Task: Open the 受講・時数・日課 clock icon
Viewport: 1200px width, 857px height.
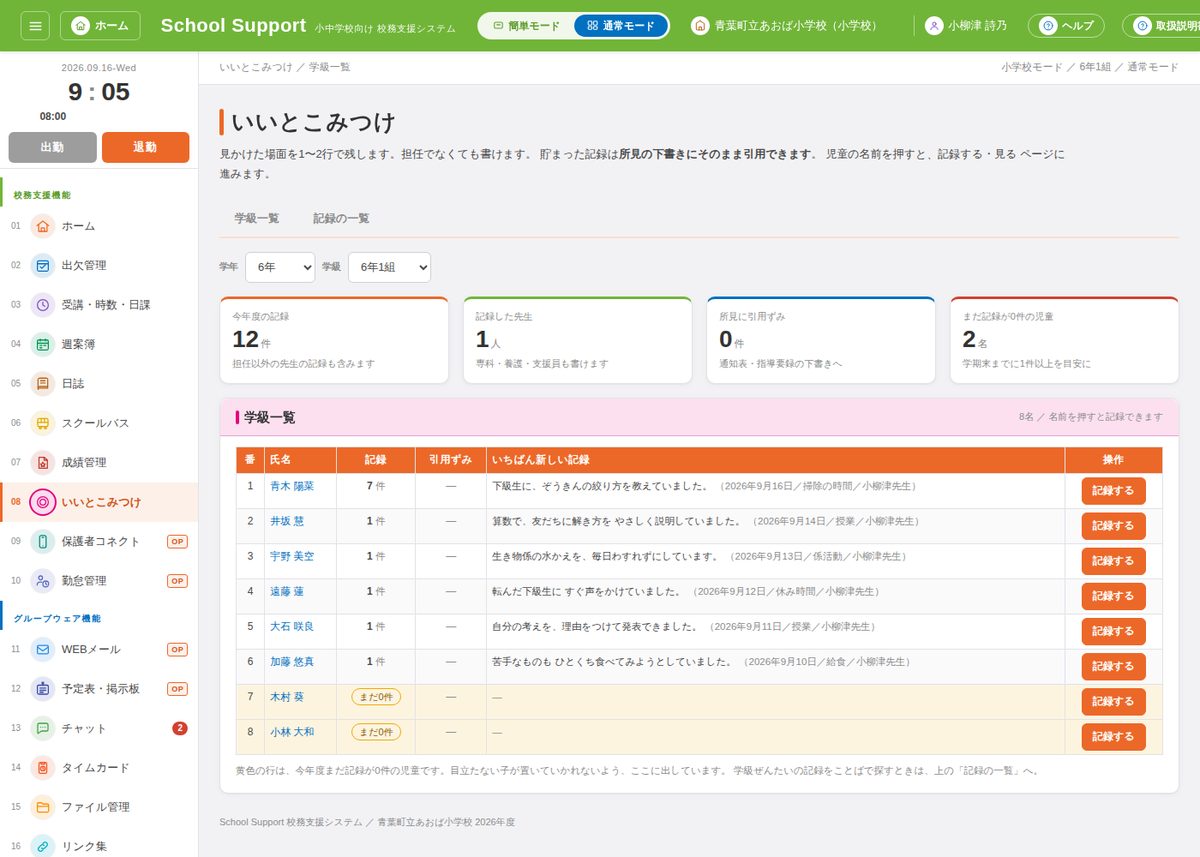Action: [x=43, y=305]
